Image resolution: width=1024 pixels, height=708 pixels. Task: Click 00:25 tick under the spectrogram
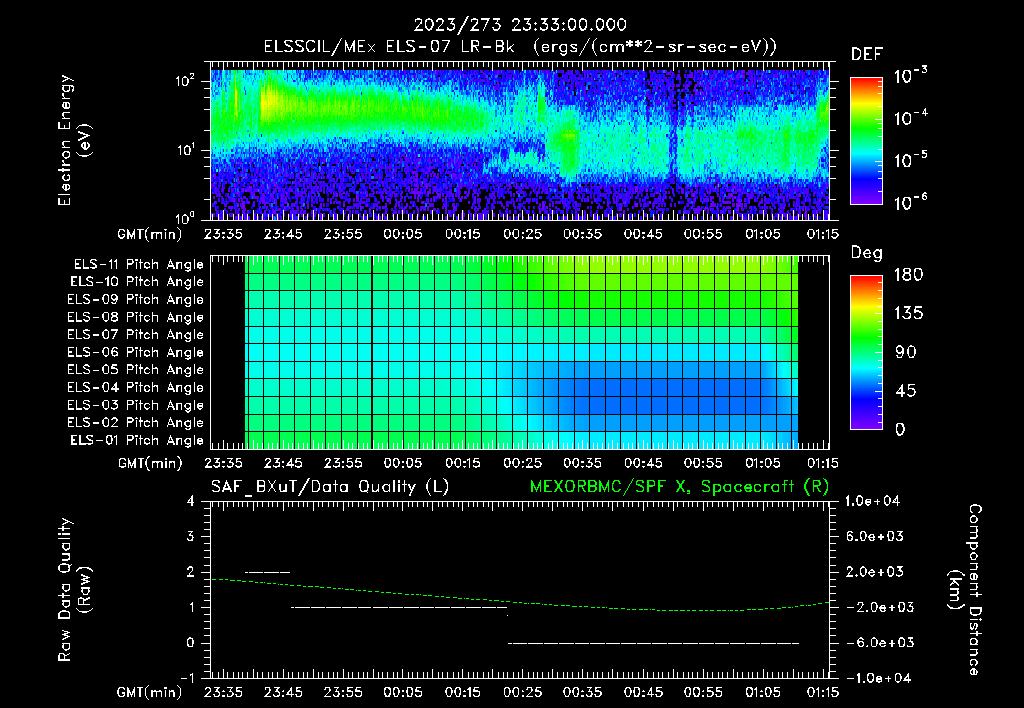click(522, 234)
